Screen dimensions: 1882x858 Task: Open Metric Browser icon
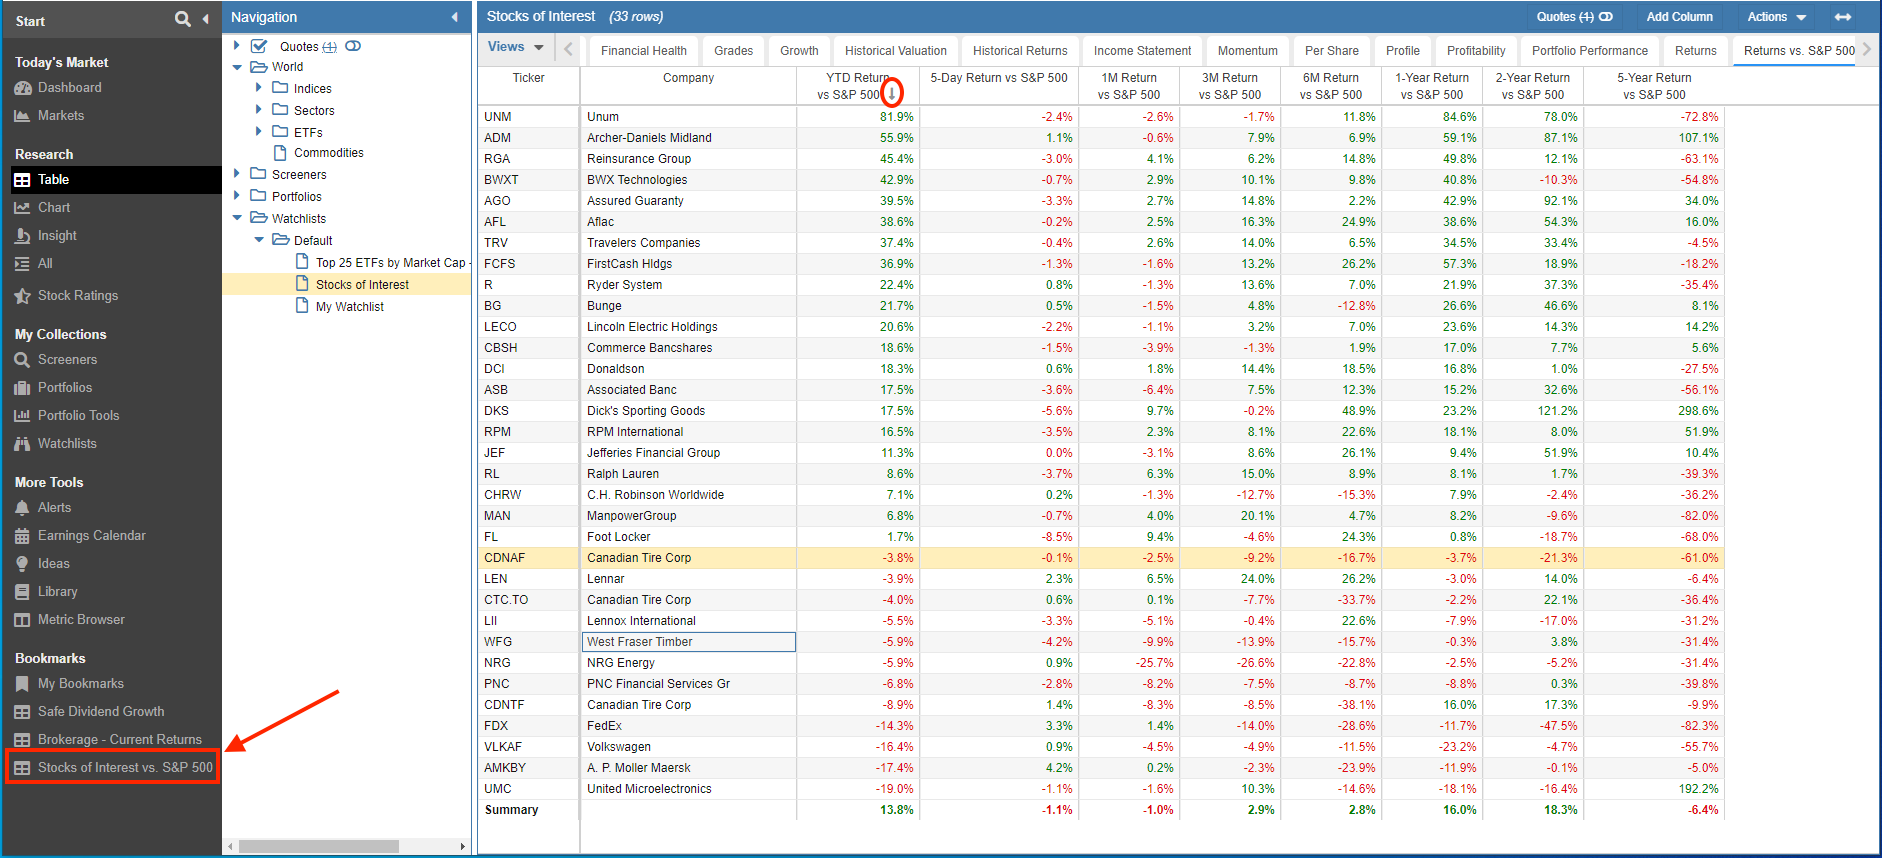[22, 620]
